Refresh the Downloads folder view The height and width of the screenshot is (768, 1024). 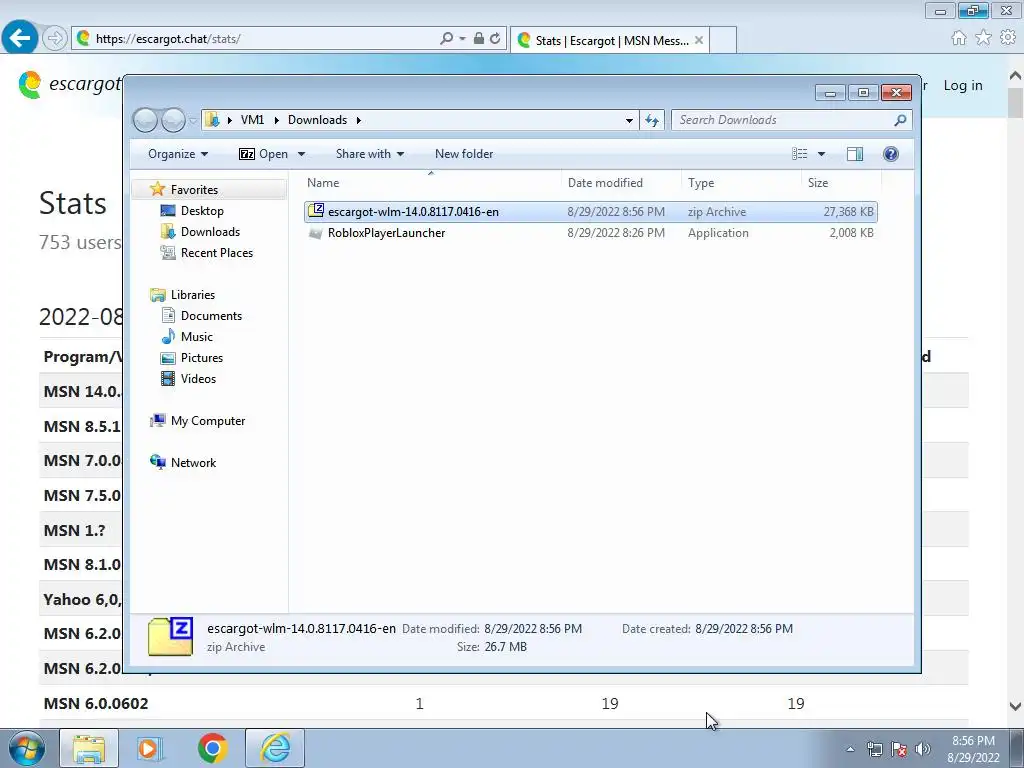tap(652, 120)
